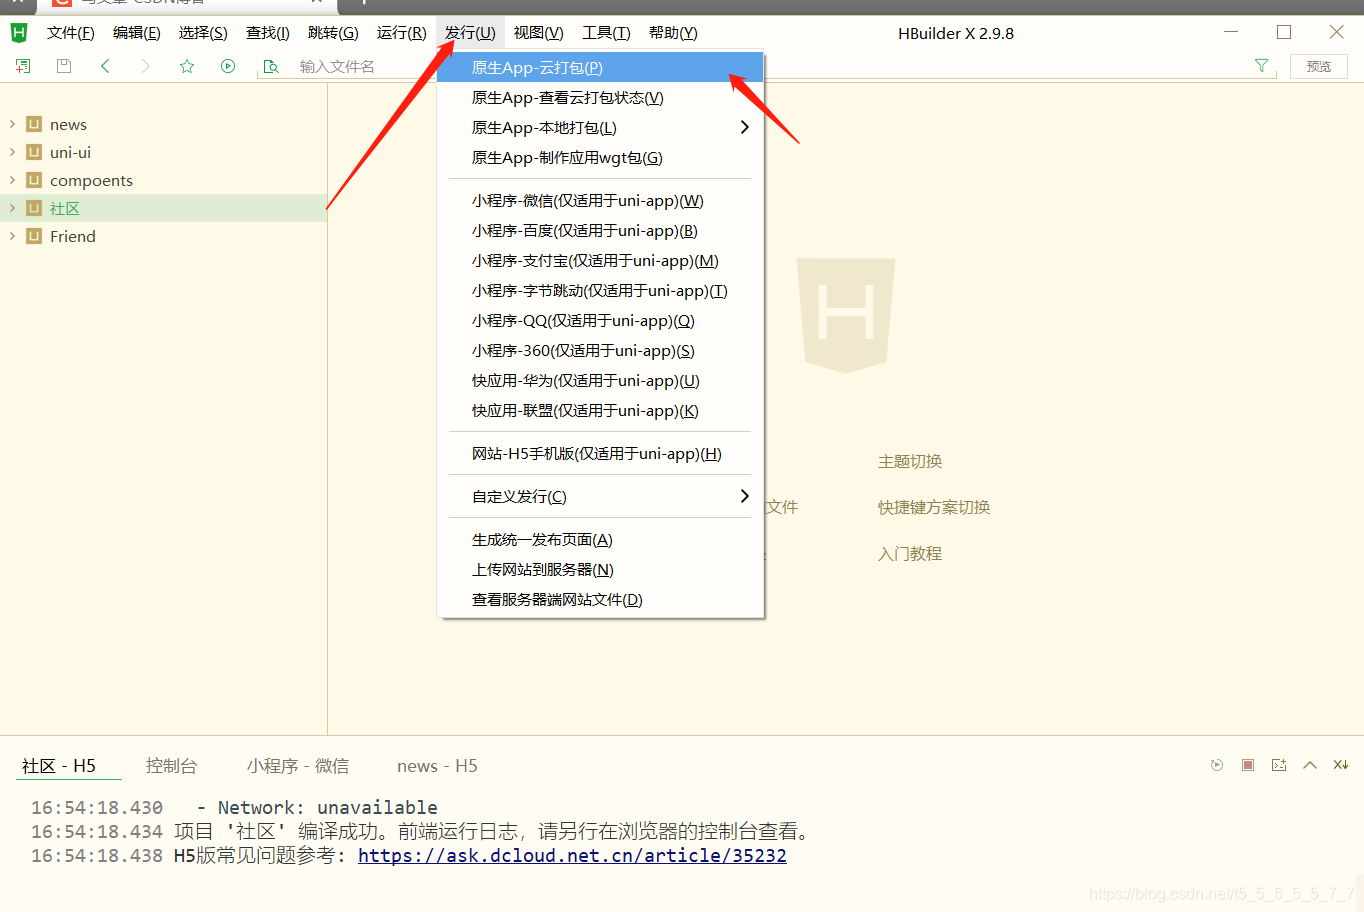
Task: Click the file search icon
Action: 270,67
